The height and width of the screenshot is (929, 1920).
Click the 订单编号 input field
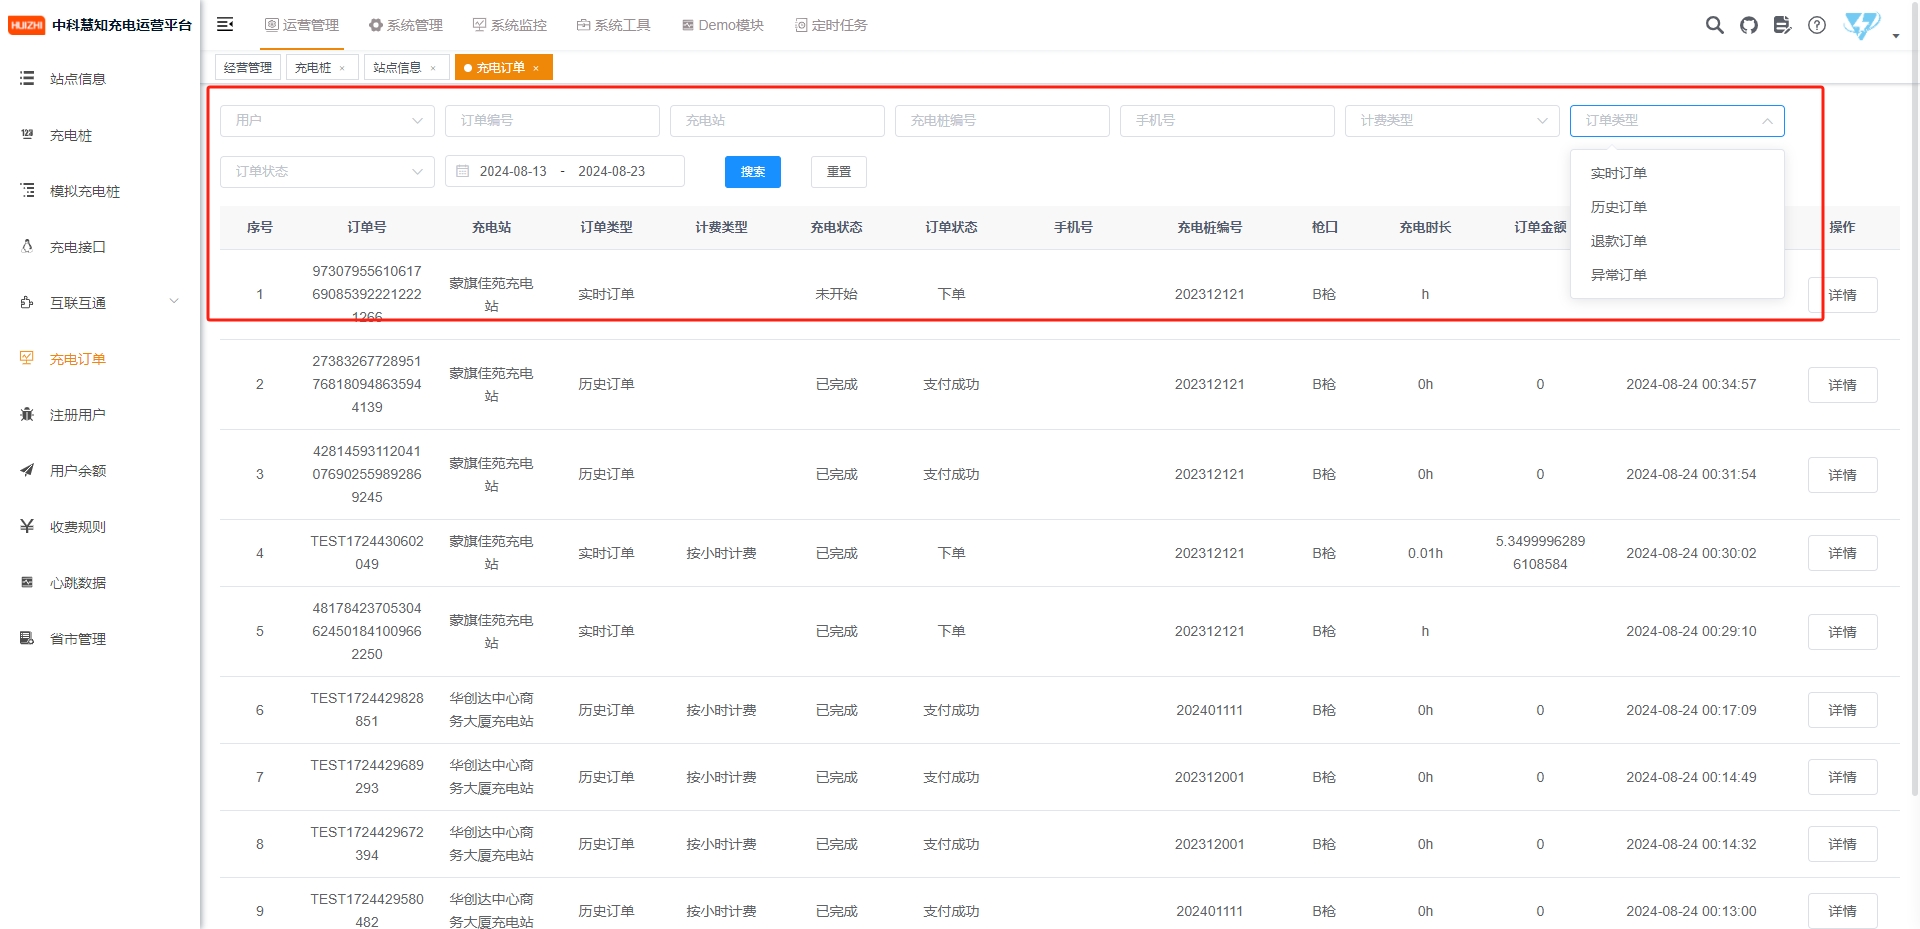tap(552, 120)
